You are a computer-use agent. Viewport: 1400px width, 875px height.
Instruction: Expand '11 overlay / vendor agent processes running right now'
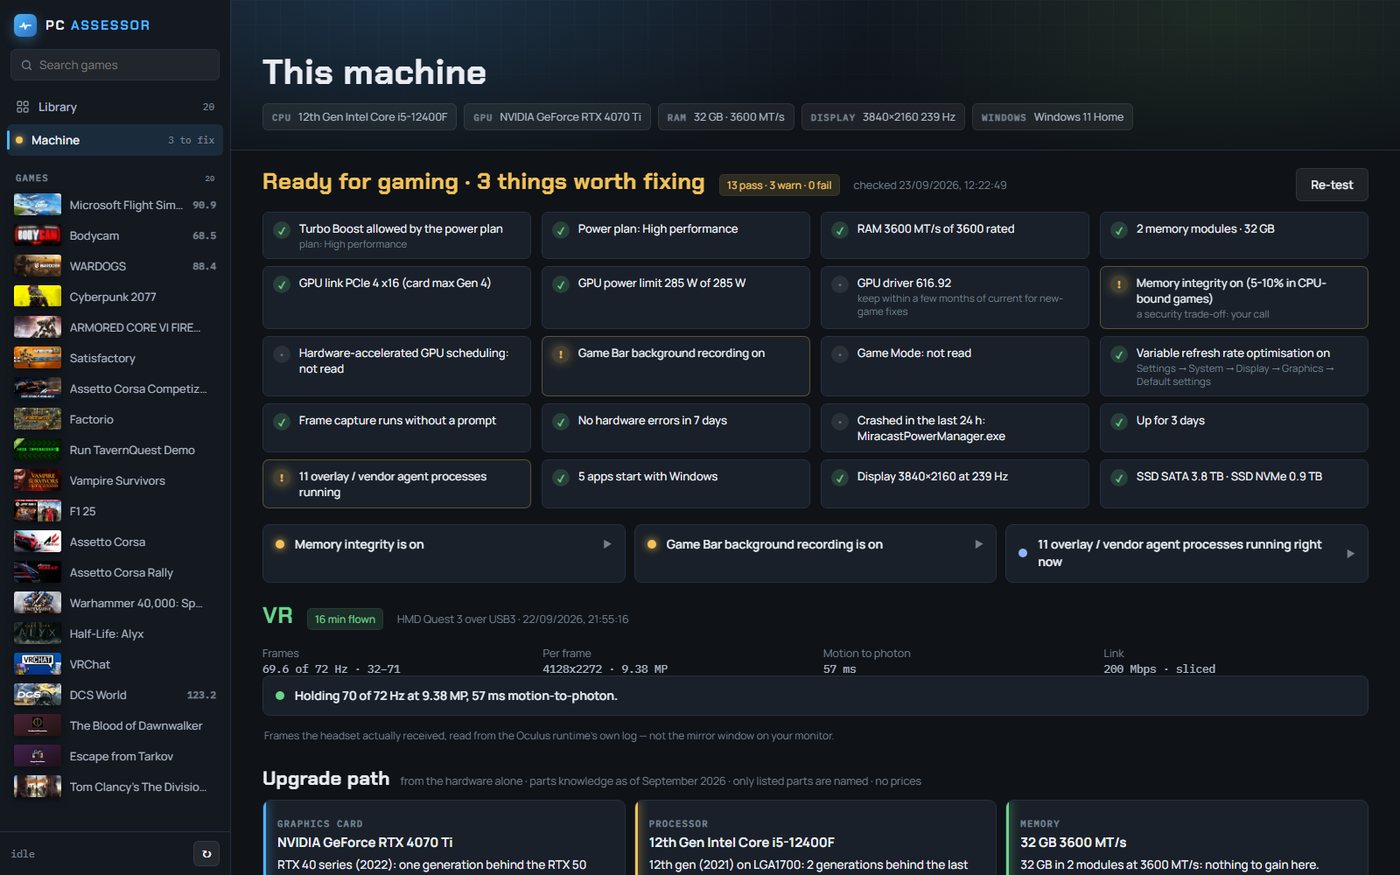(x=1186, y=553)
